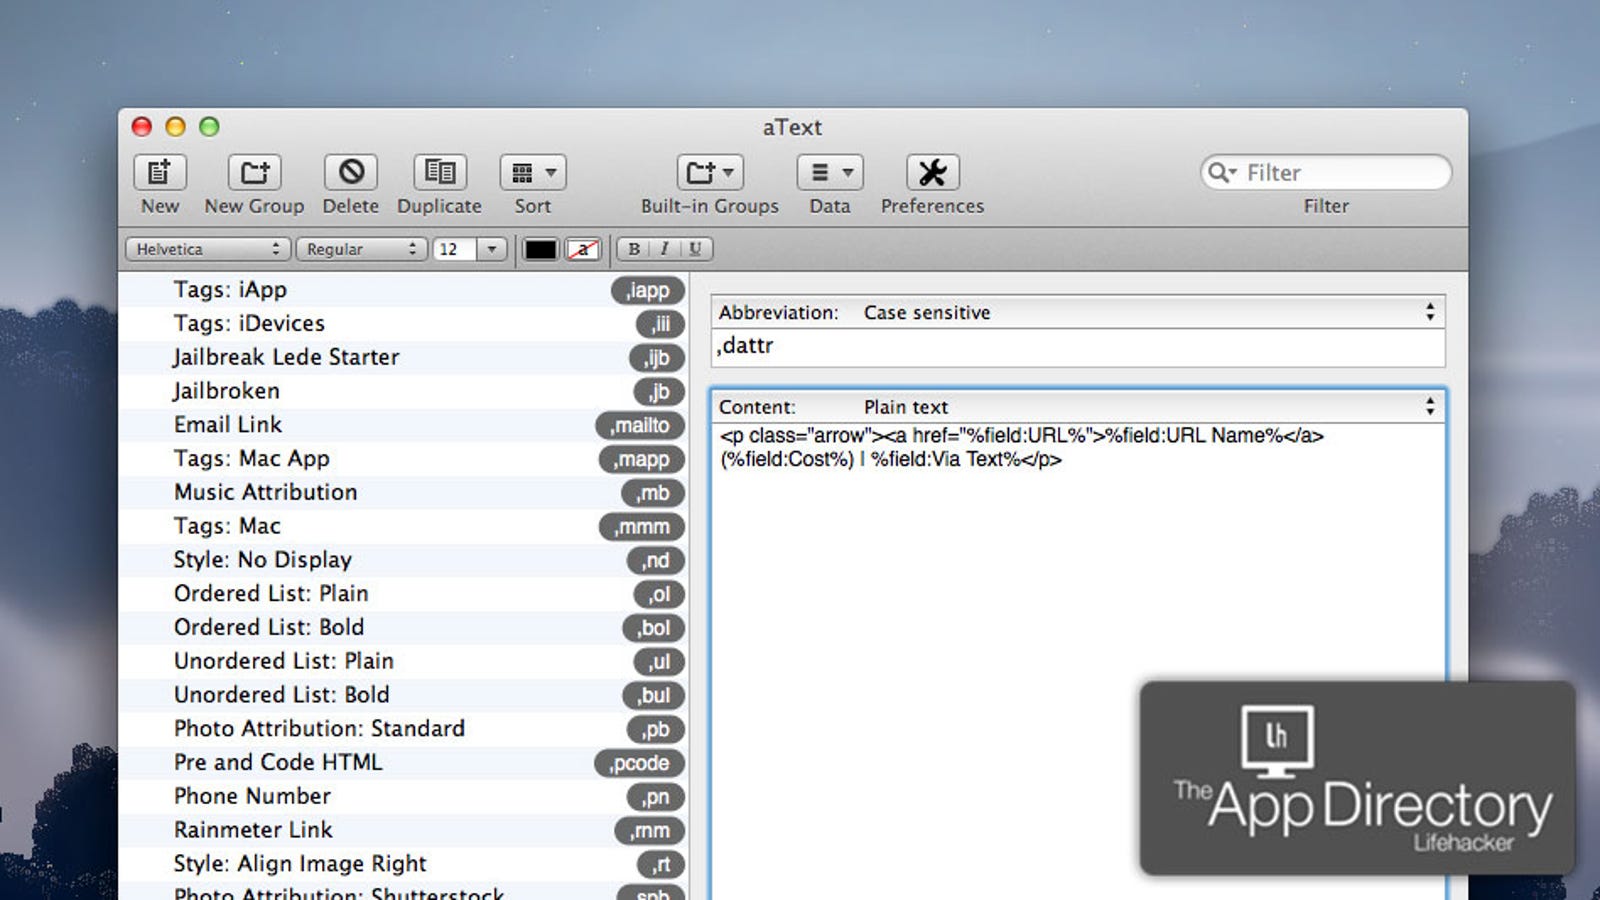Open the Data menu

click(830, 173)
